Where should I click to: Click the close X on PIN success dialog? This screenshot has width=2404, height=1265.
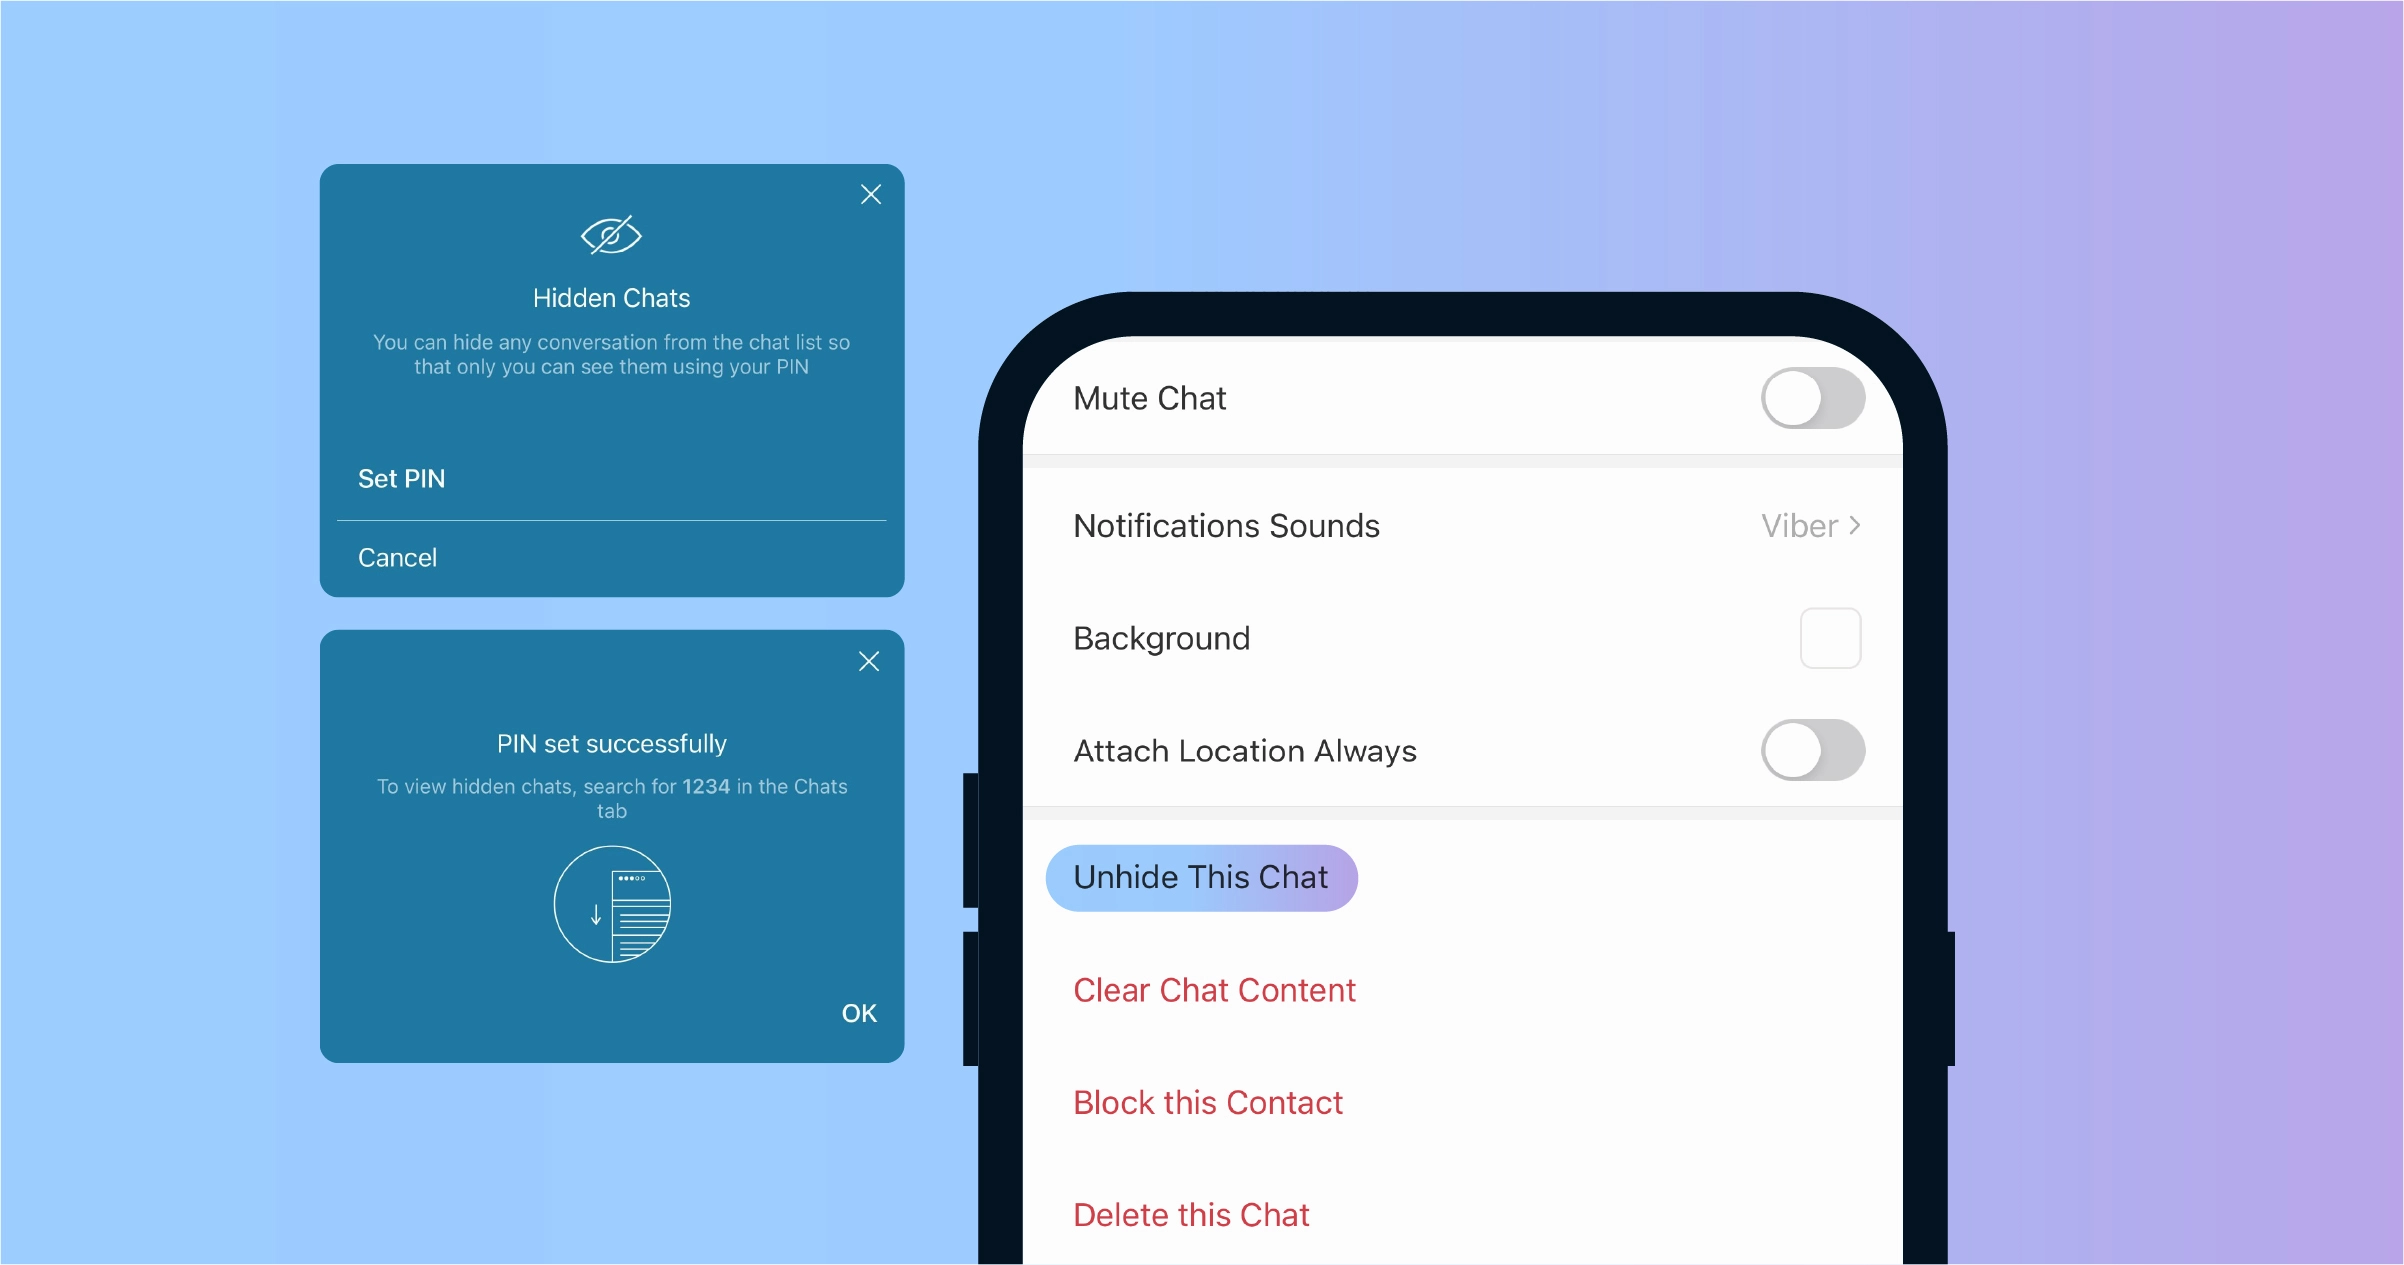[870, 661]
